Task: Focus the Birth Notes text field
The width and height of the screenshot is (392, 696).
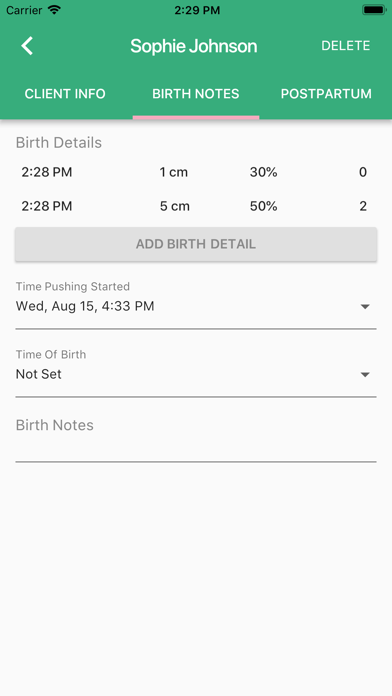Action: [196, 438]
